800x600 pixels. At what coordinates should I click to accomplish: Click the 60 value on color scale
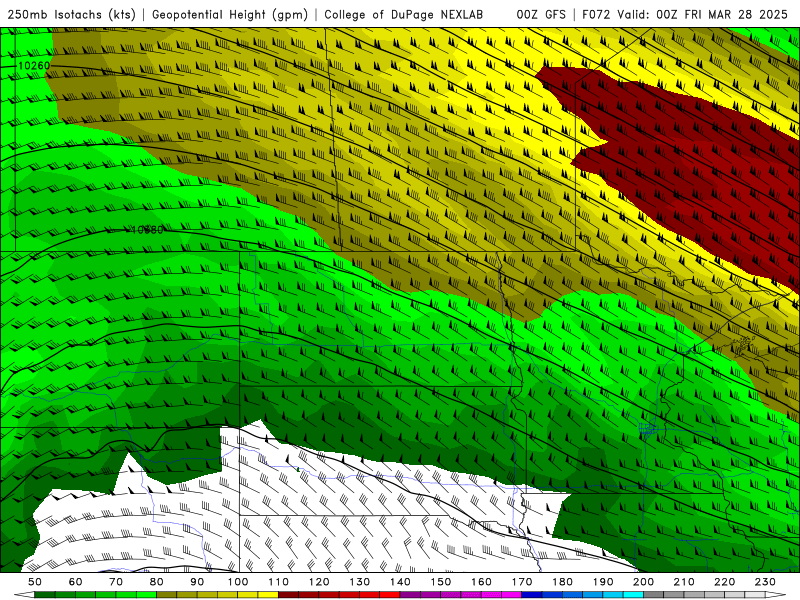(75, 582)
